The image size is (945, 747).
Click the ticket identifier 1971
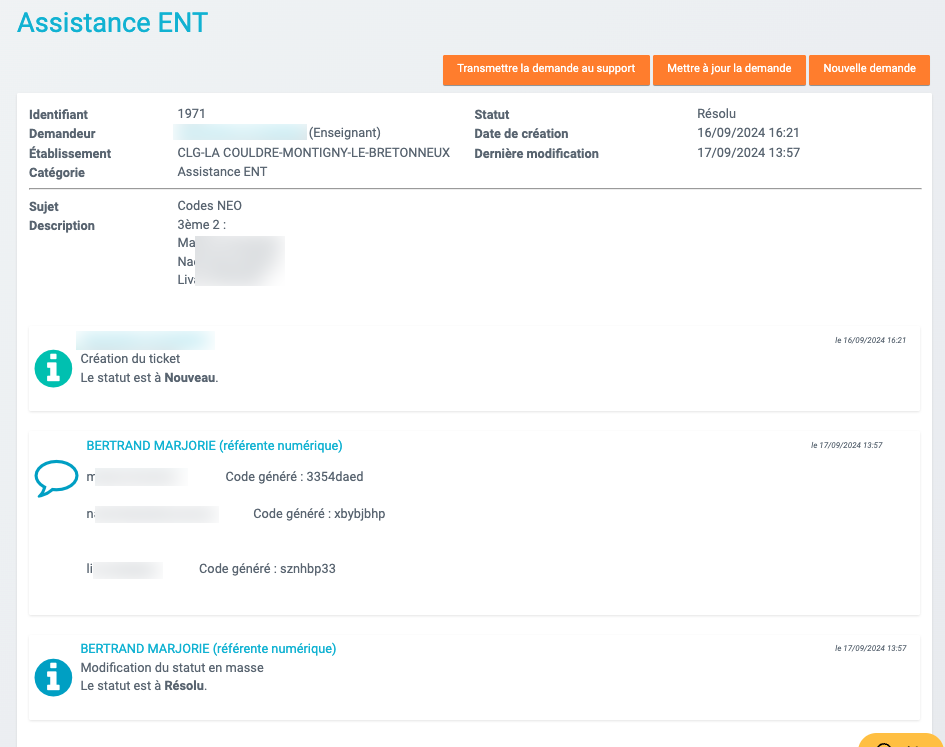click(x=191, y=114)
